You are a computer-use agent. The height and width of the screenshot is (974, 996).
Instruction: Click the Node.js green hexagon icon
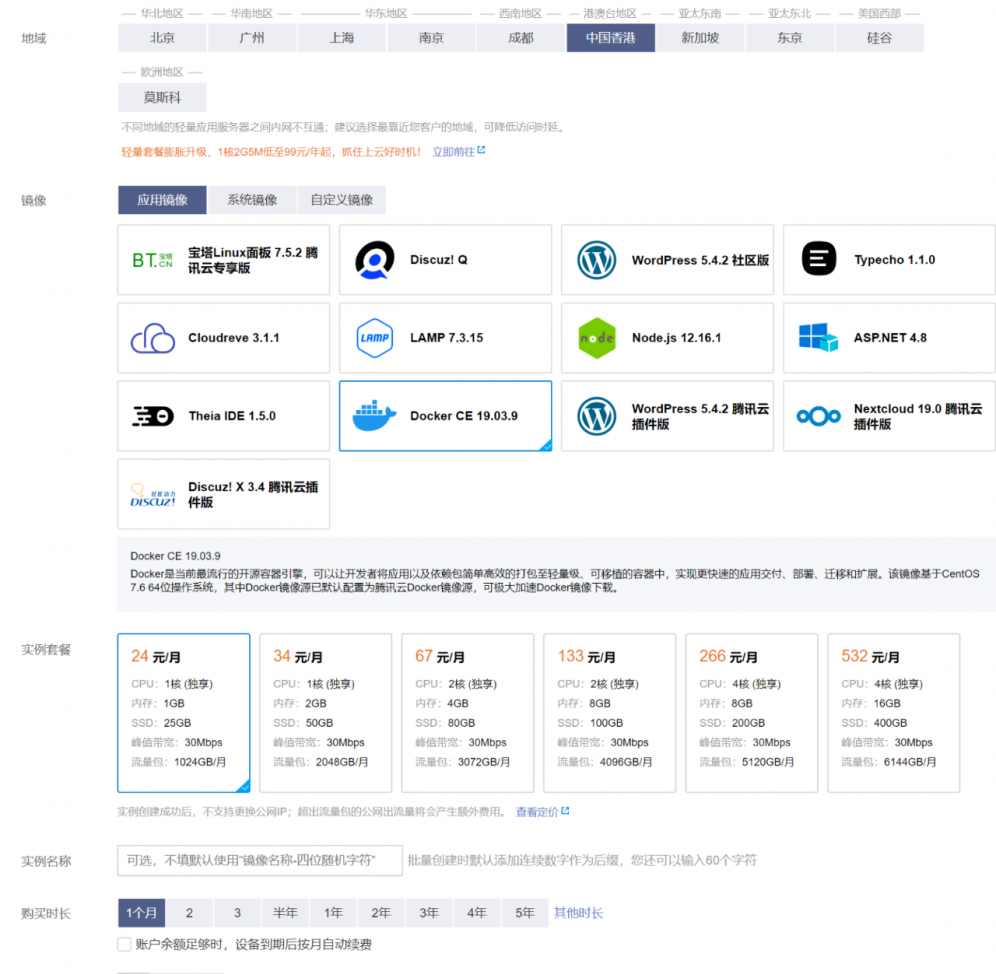click(x=596, y=338)
